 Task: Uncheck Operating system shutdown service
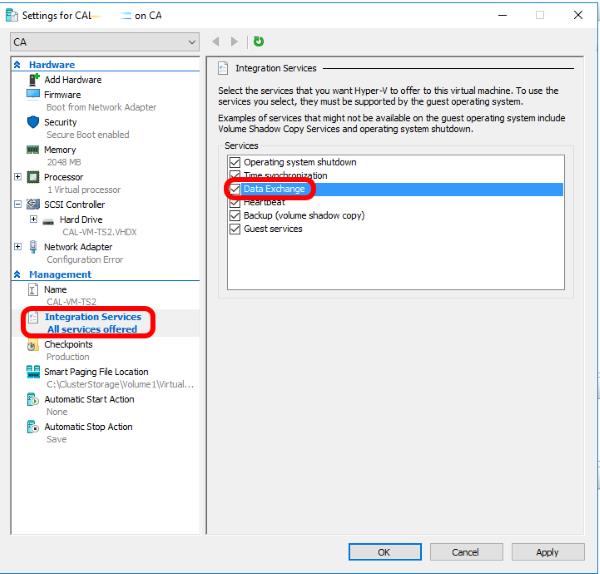[x=236, y=163]
